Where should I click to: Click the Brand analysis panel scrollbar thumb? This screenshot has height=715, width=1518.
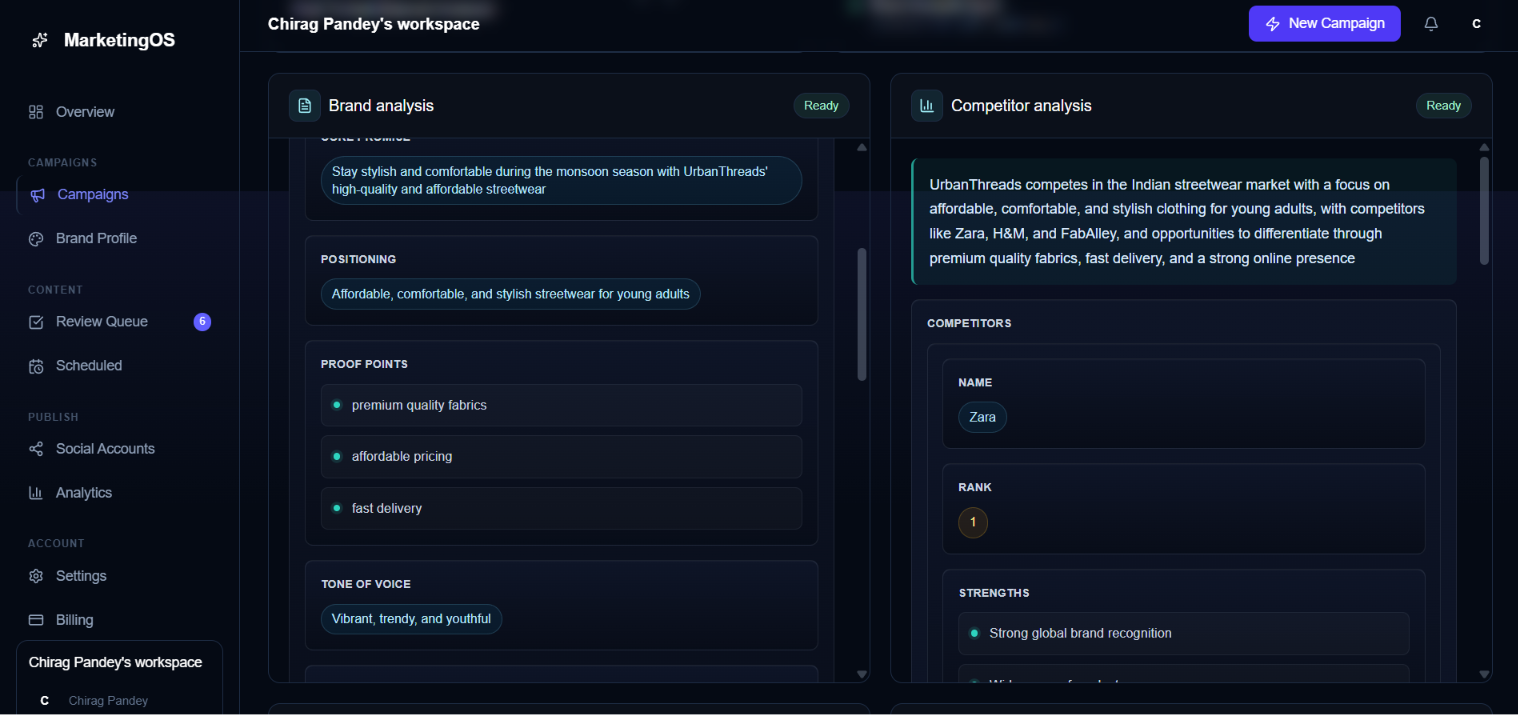coord(862,314)
